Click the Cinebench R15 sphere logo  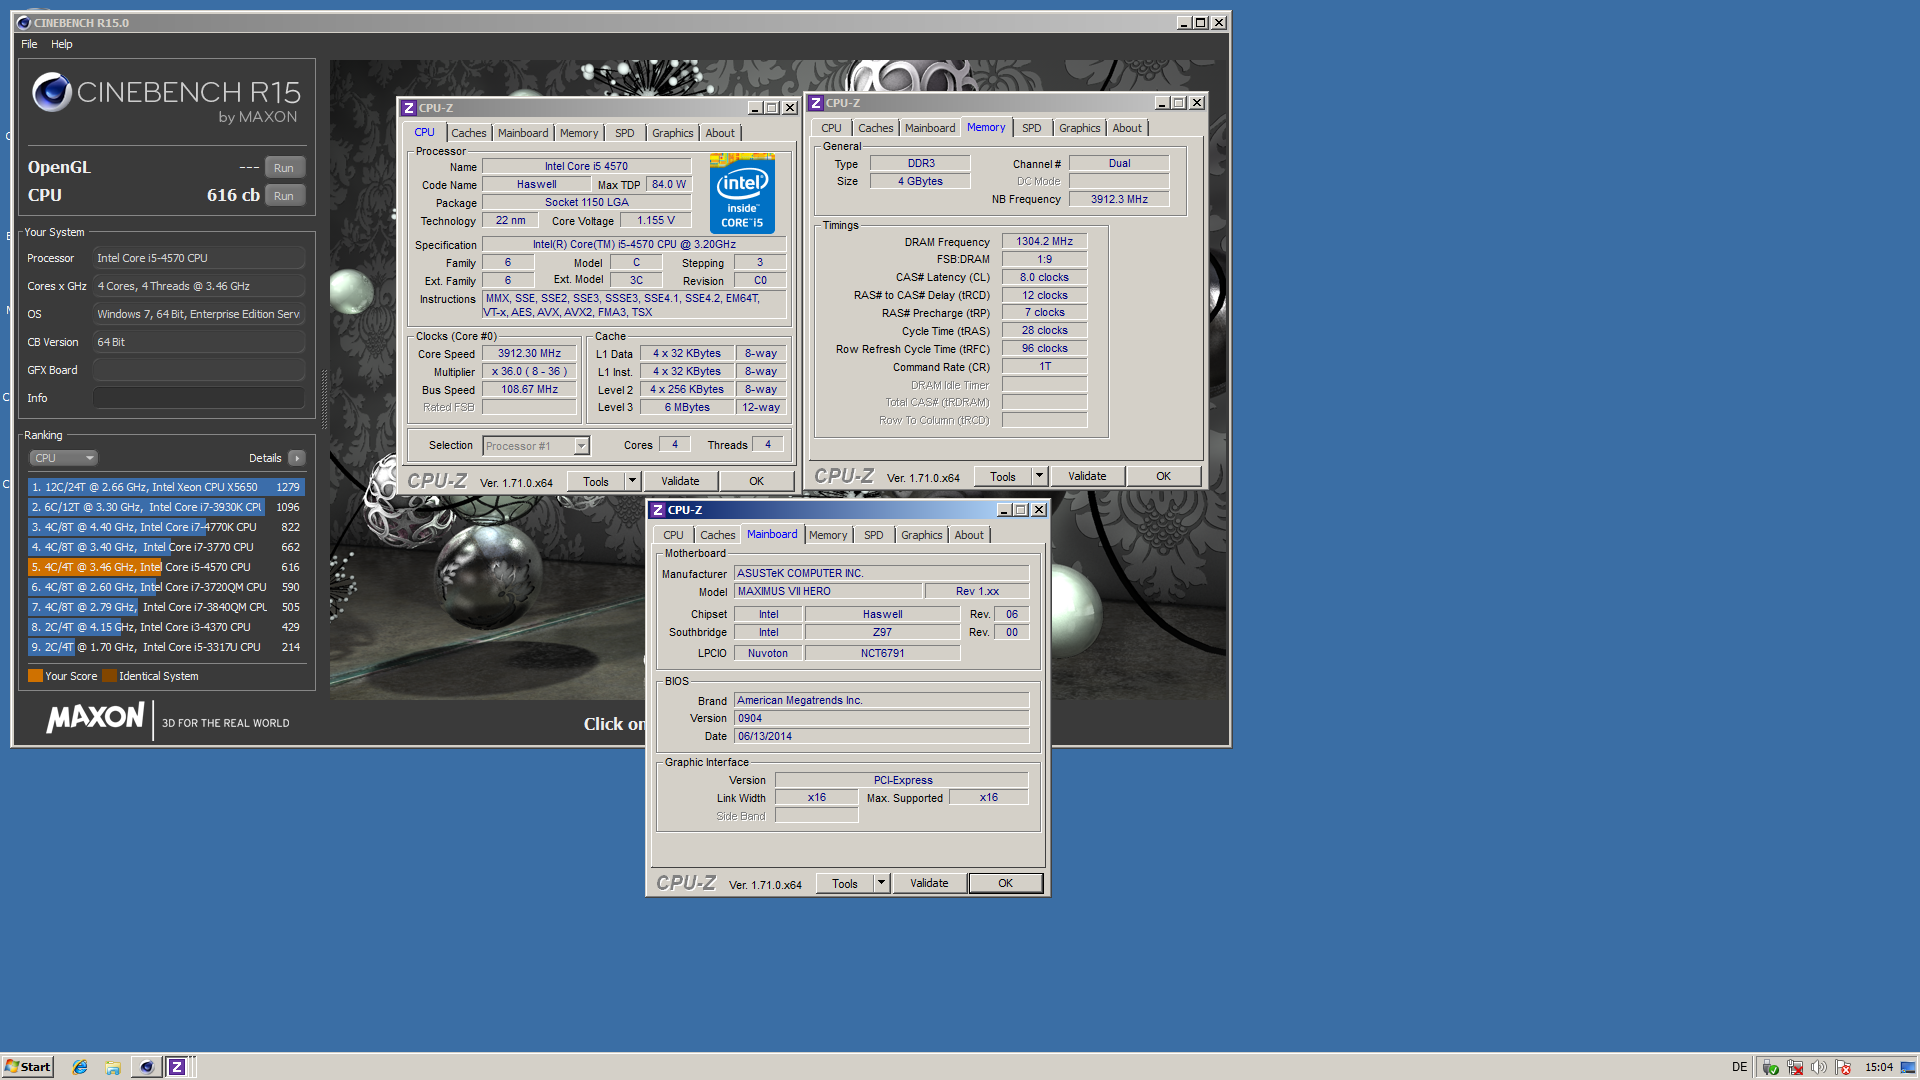point(52,92)
